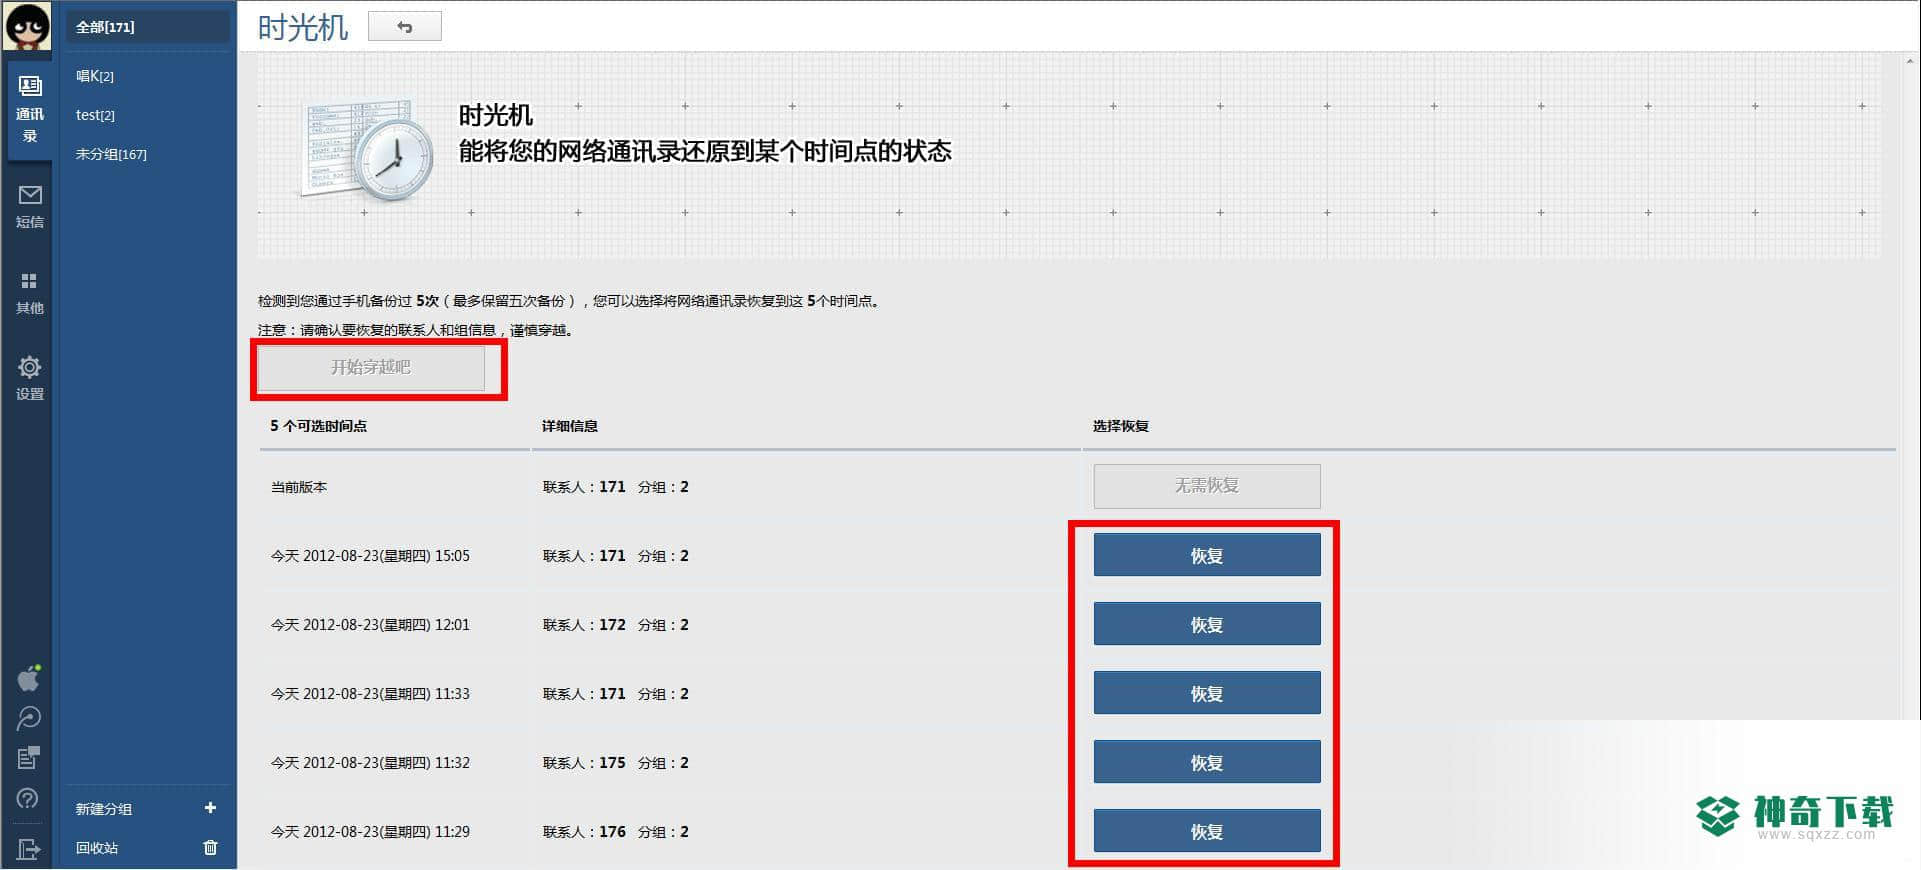Click the 今天 2012-08-23(星期四) 11:29 time point

(x=370, y=832)
